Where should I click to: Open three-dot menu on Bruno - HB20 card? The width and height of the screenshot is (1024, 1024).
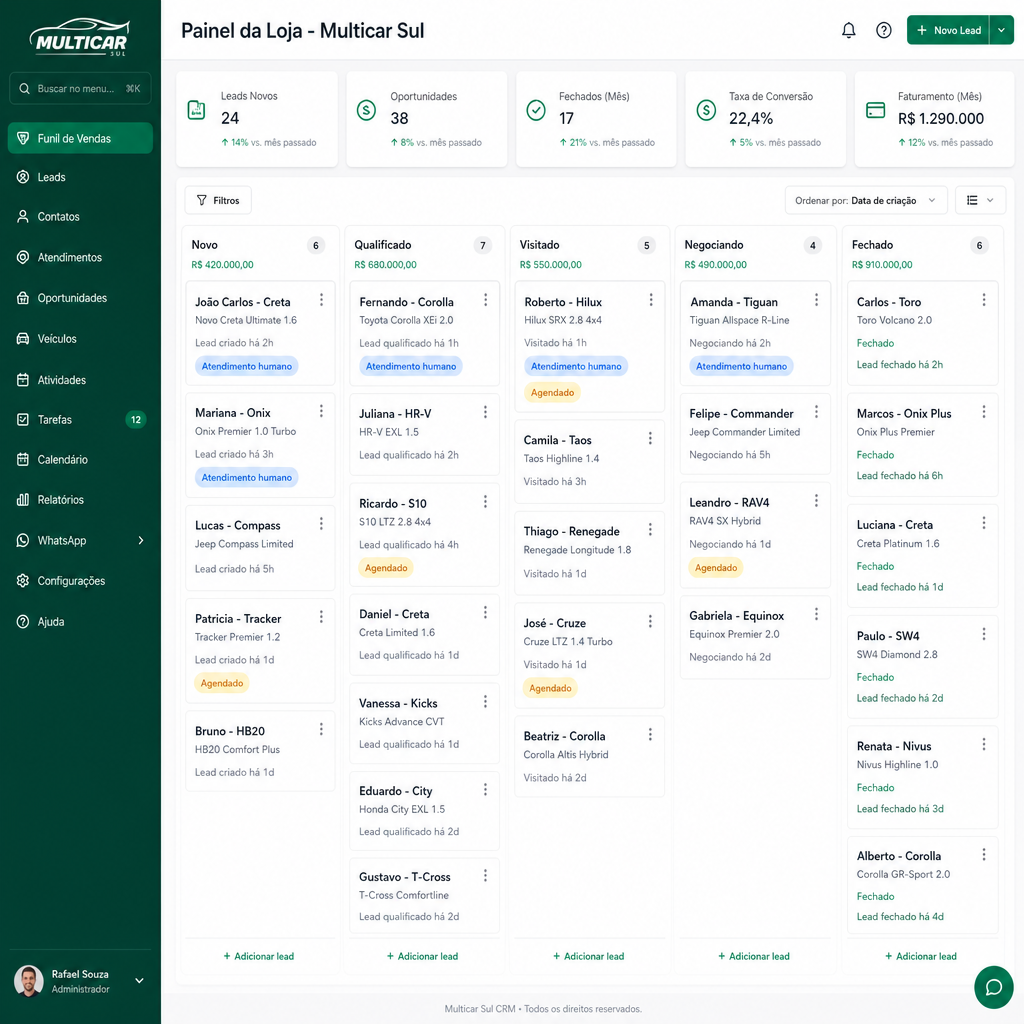(x=321, y=729)
